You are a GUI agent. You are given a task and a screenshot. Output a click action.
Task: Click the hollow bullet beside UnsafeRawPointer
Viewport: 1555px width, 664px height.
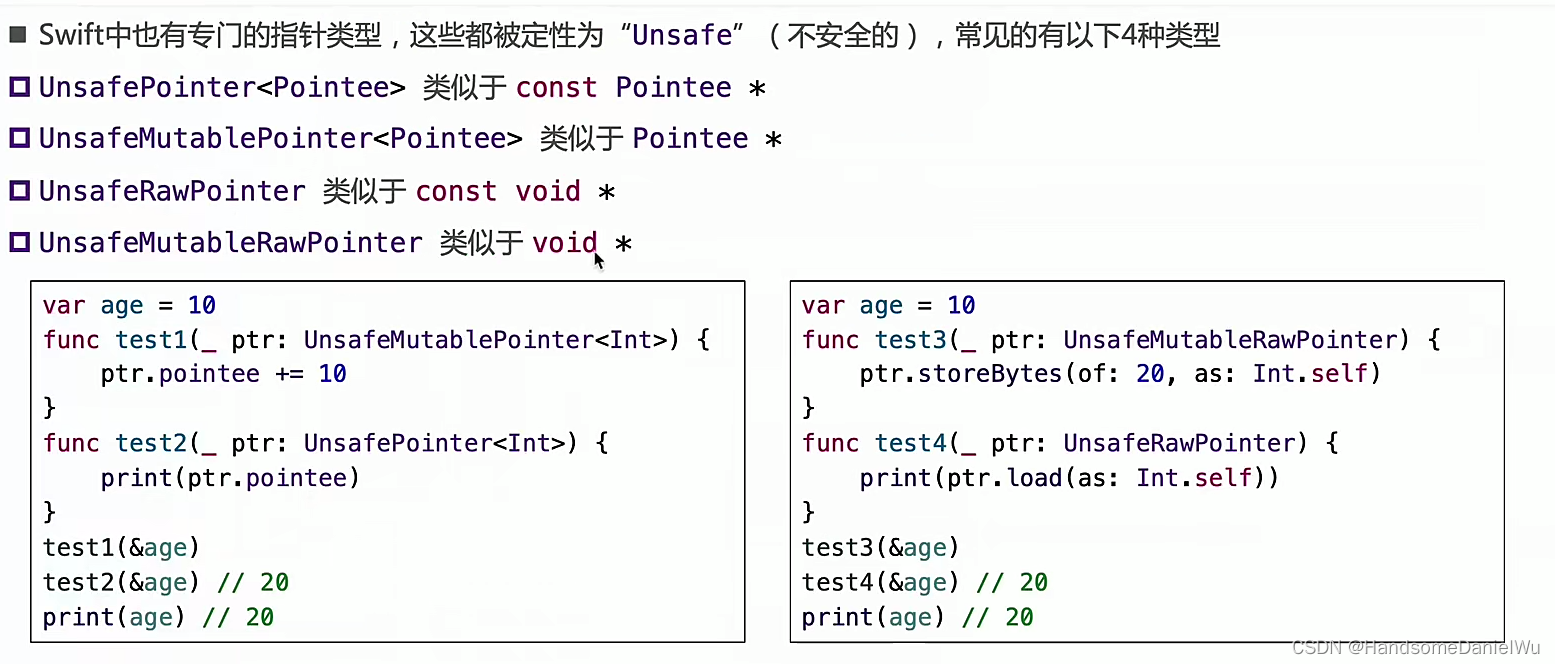pos(19,191)
